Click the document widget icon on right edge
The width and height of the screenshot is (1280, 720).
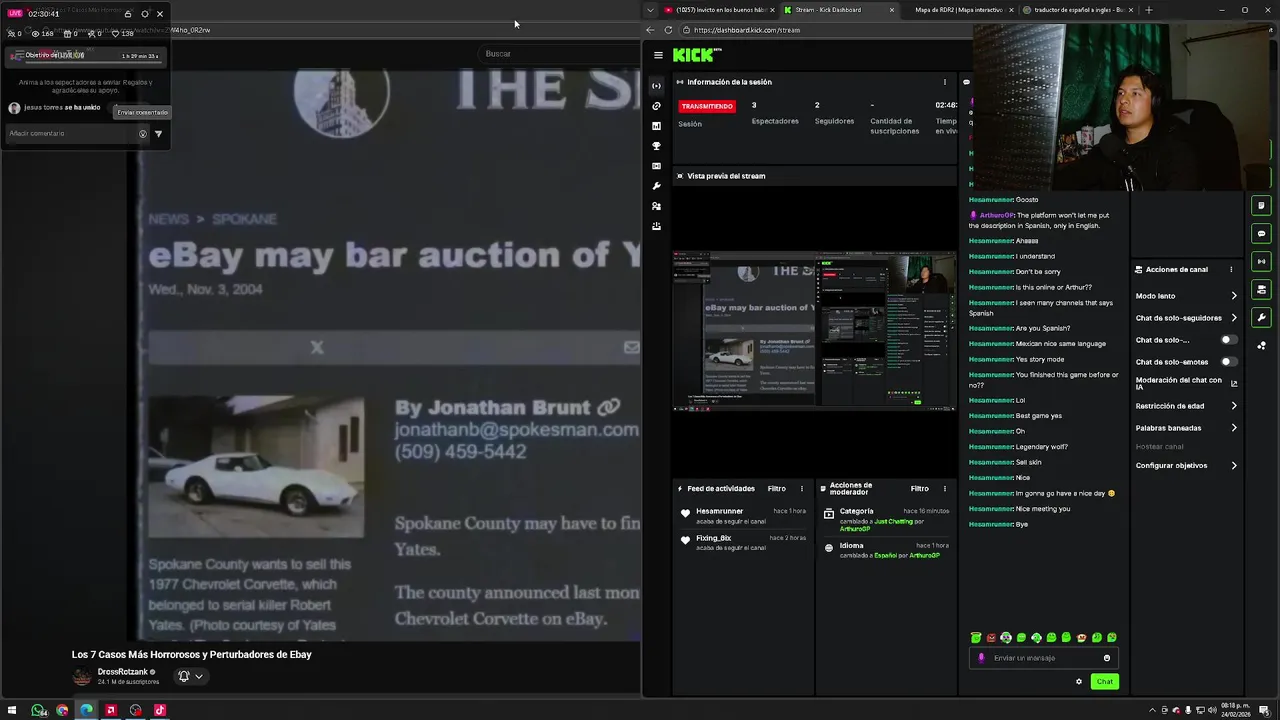coord(1261,205)
